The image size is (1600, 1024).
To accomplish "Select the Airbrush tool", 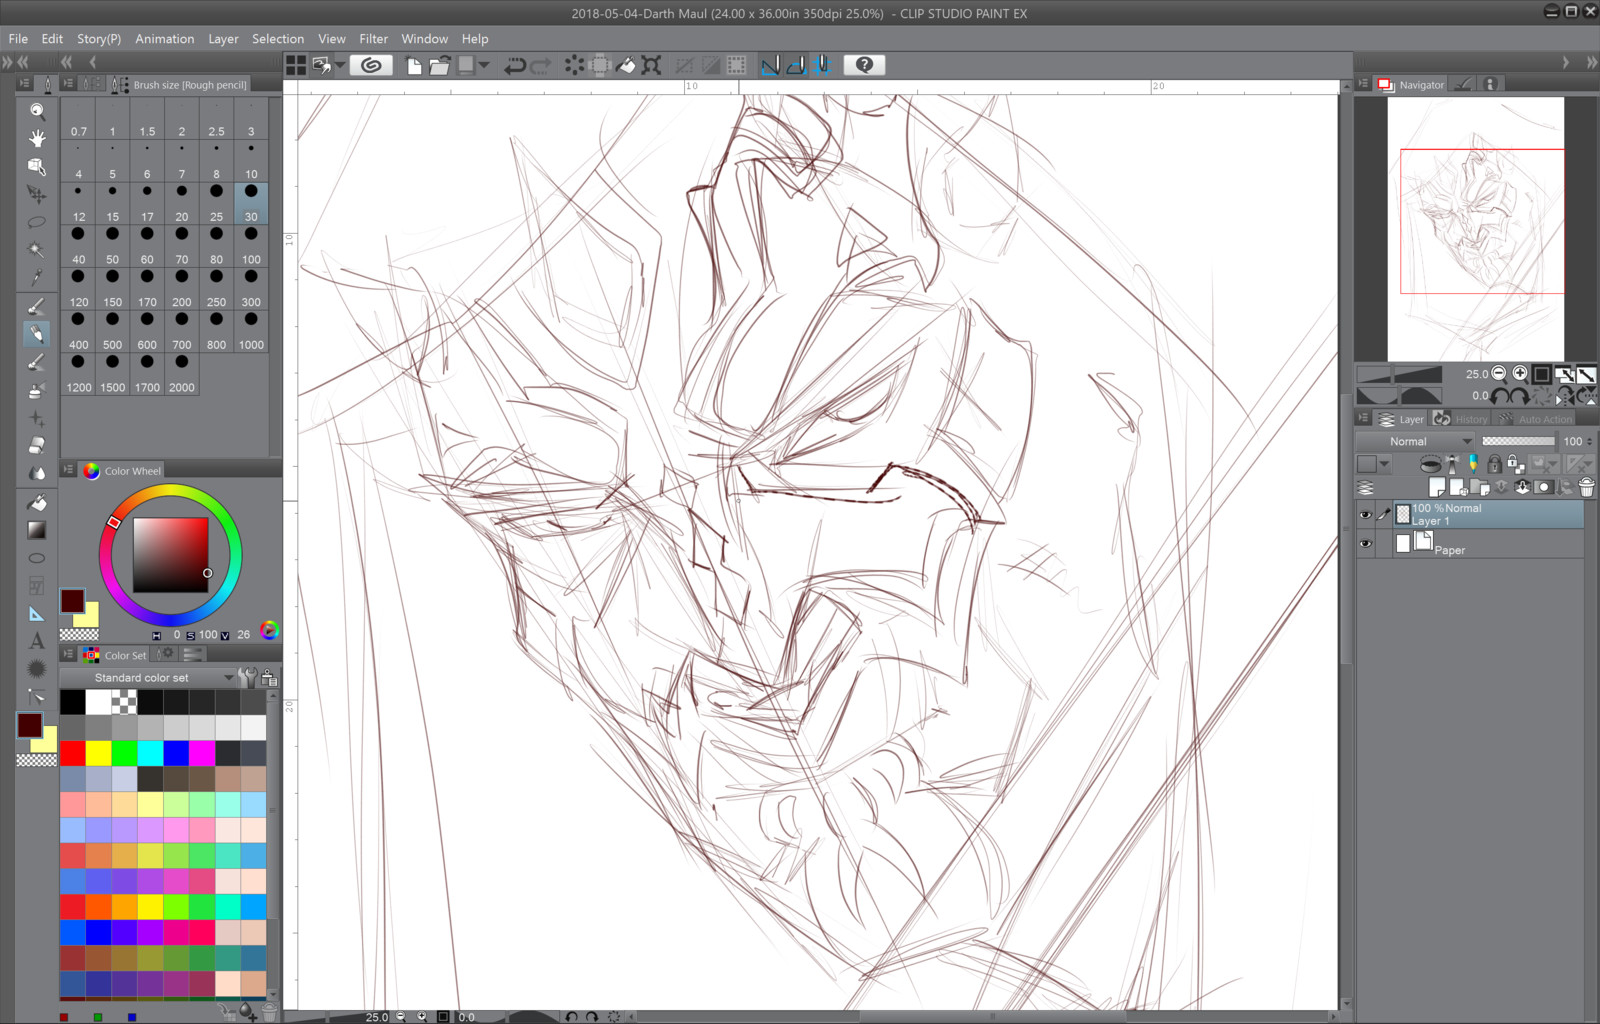I will (x=37, y=390).
